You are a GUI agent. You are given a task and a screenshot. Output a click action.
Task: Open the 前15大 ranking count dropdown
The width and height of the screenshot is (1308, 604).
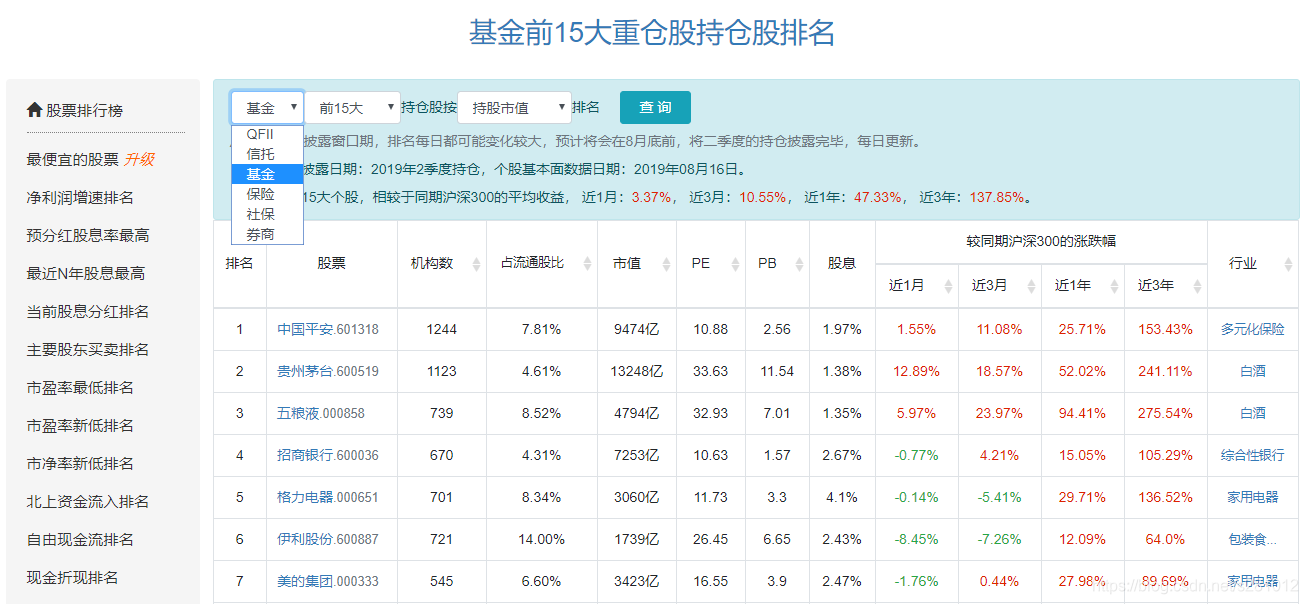352,108
